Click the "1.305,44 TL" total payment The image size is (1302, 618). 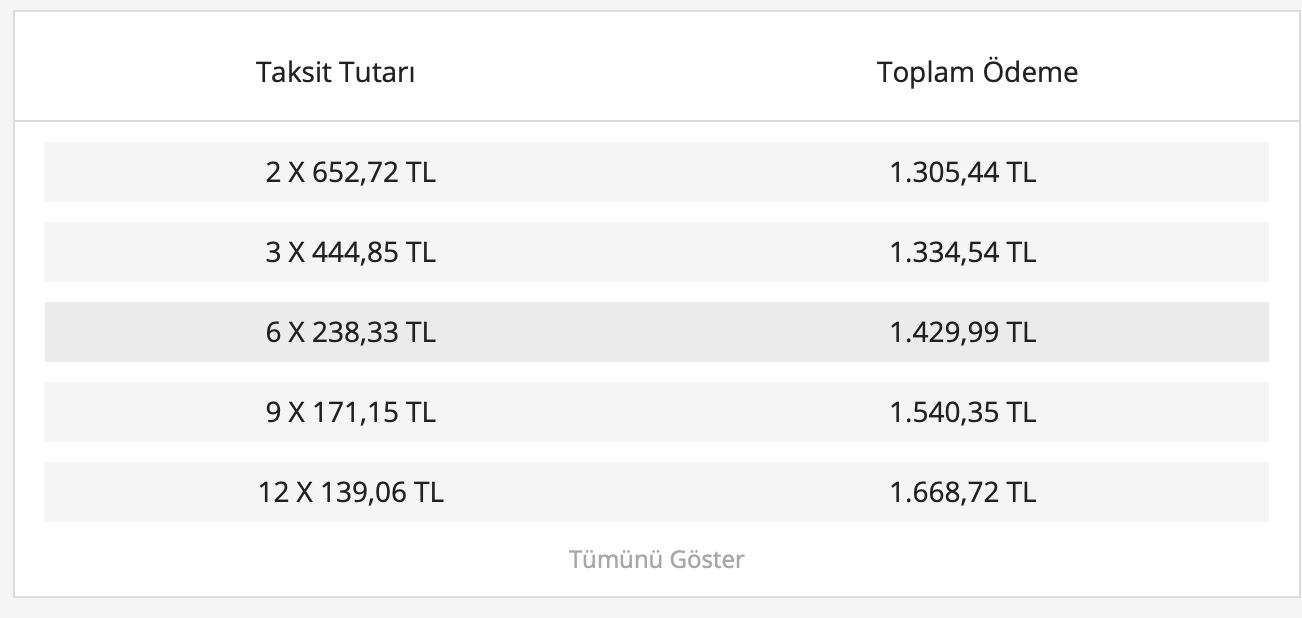[962, 172]
